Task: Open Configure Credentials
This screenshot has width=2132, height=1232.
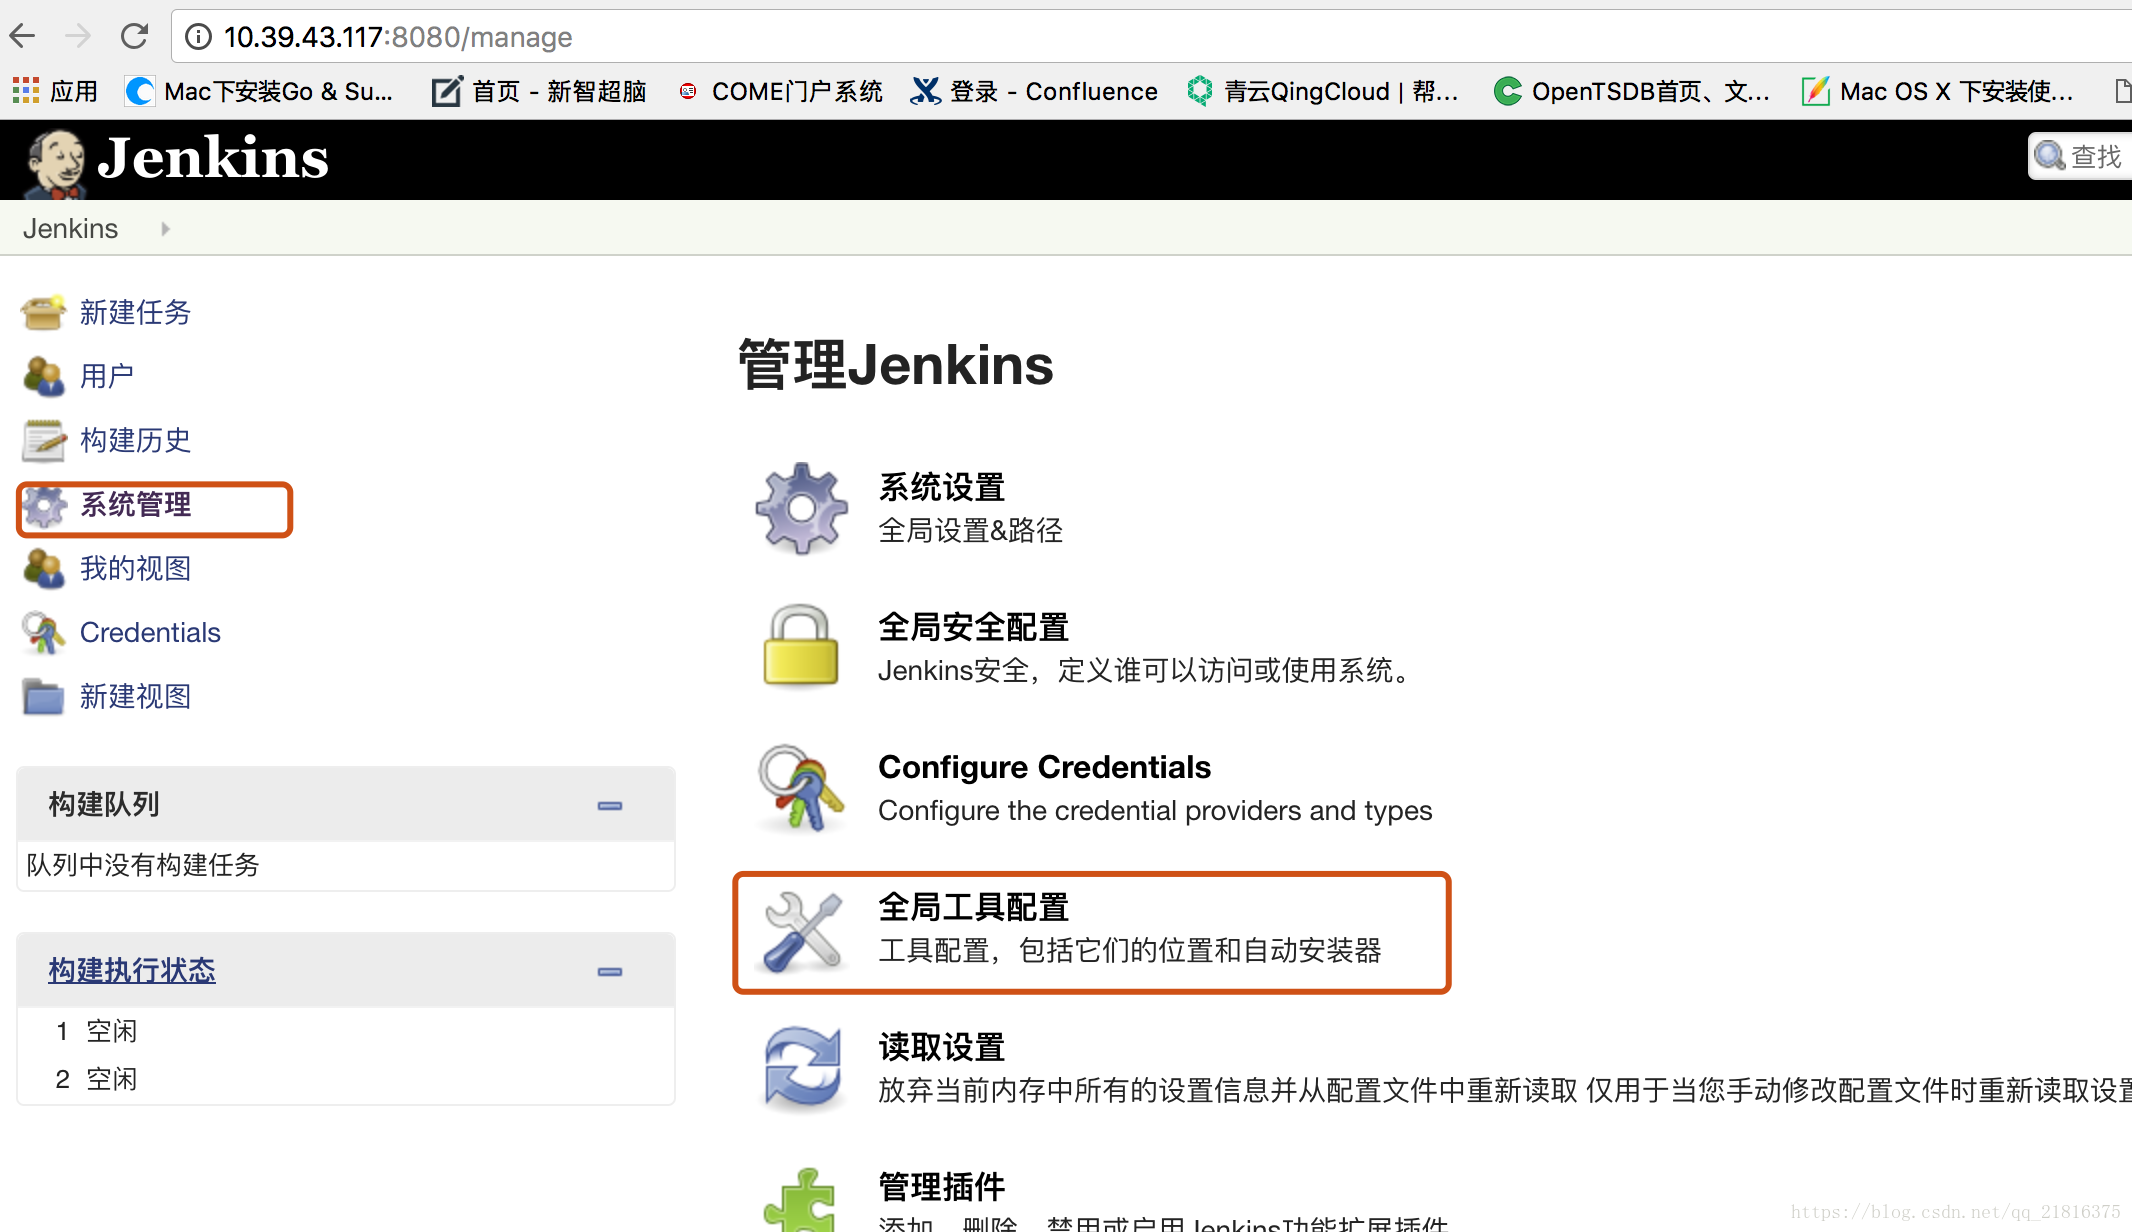Action: pyautogui.click(x=1044, y=767)
